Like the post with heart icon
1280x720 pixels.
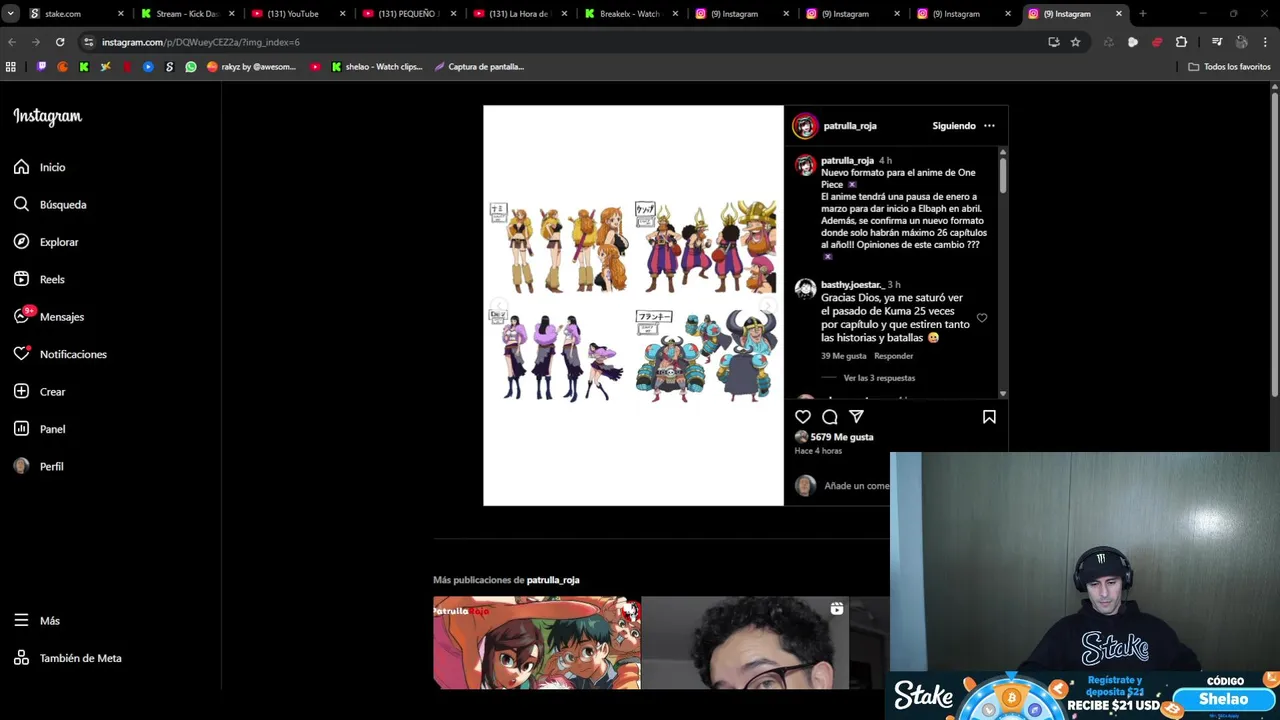point(803,417)
